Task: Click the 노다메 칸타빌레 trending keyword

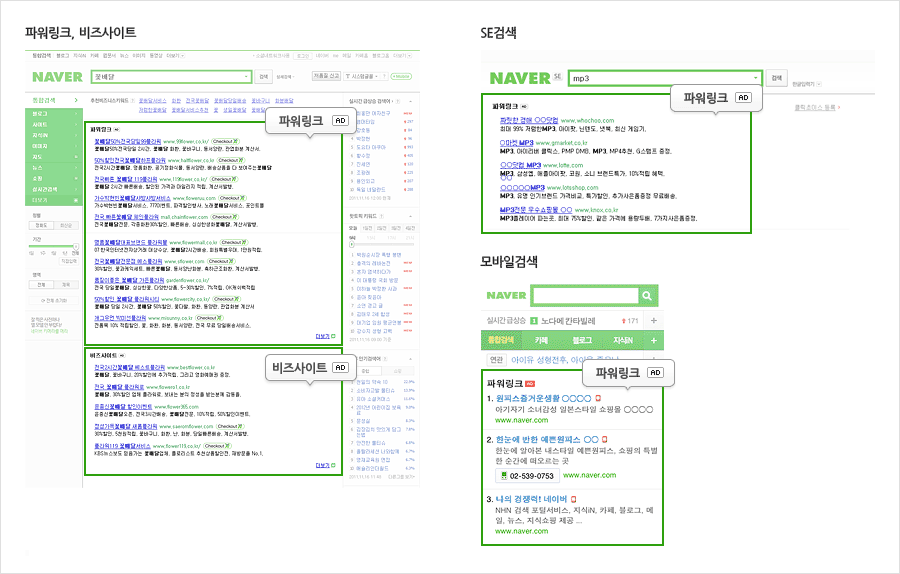Action: (x=568, y=321)
